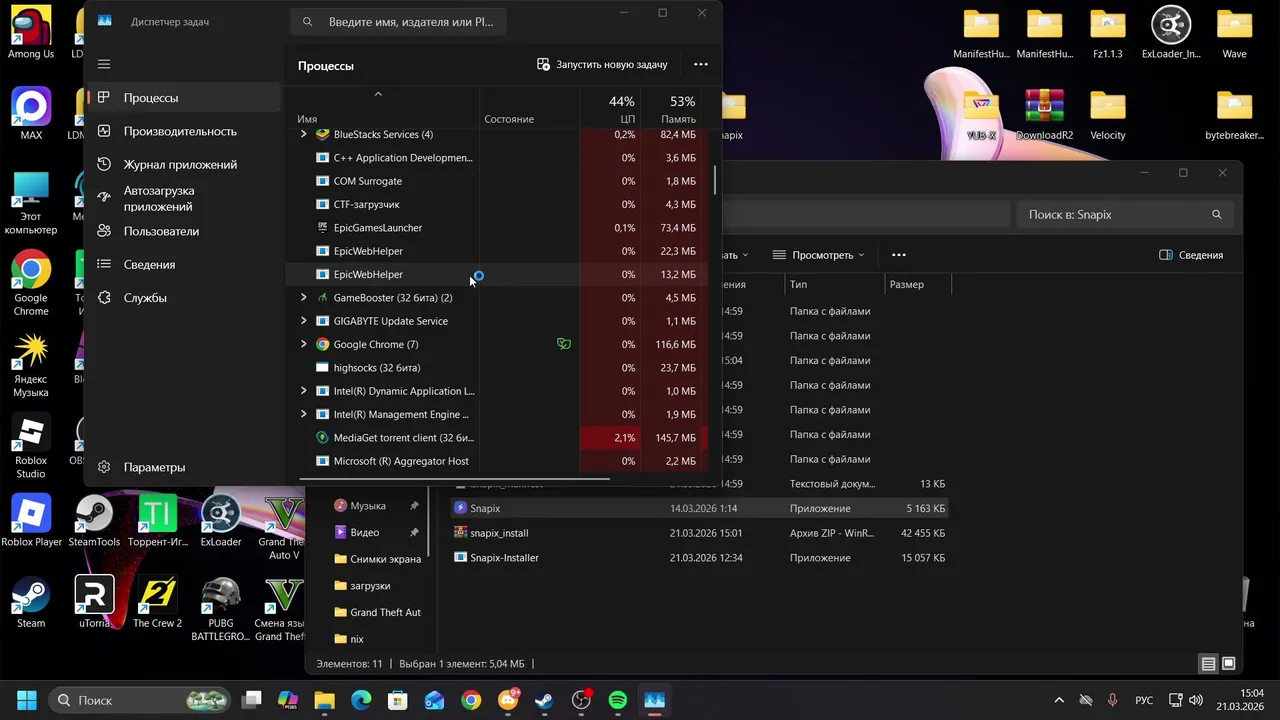Image resolution: width=1280 pixels, height=720 pixels.
Task: Select EpicGamesLauncher process
Action: [498, 228]
